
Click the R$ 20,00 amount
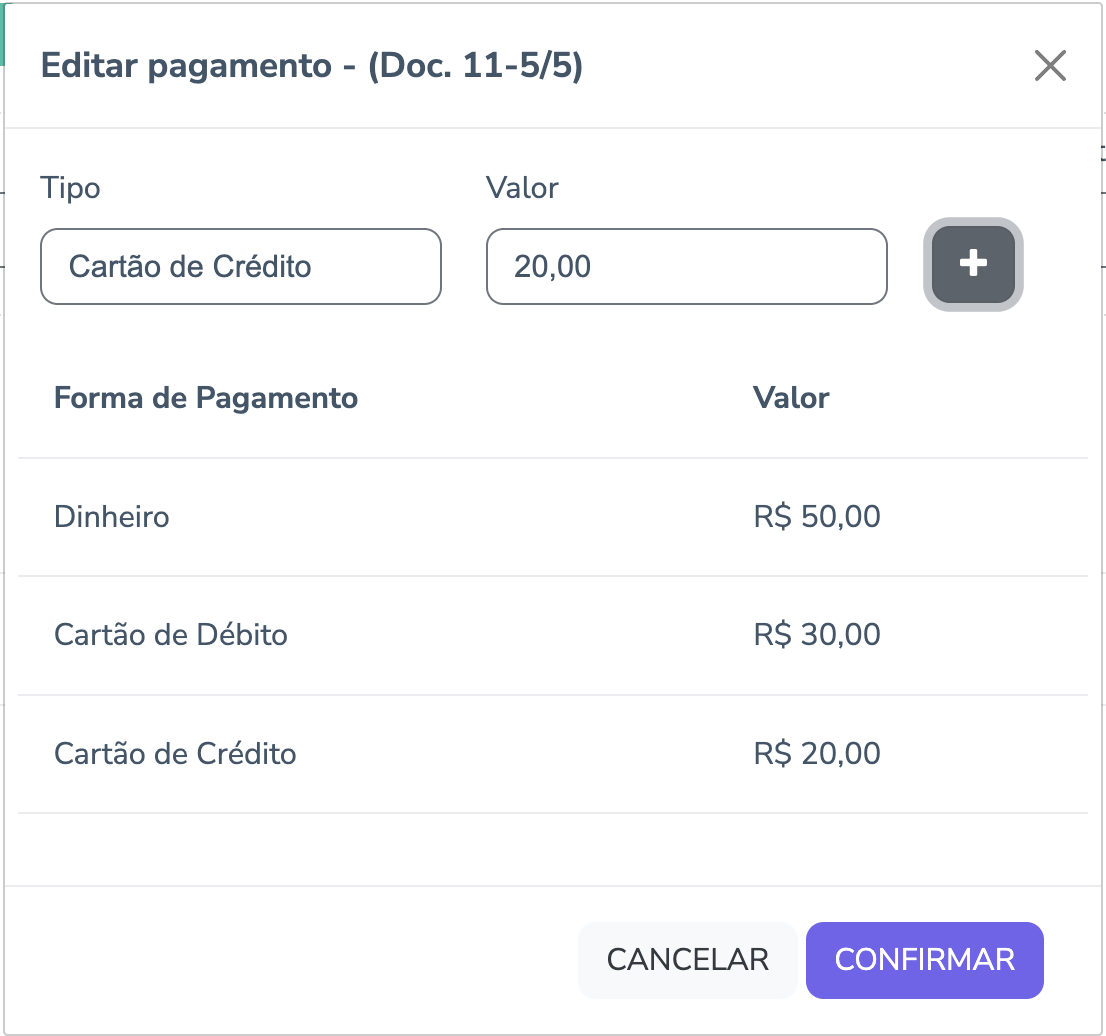click(817, 753)
